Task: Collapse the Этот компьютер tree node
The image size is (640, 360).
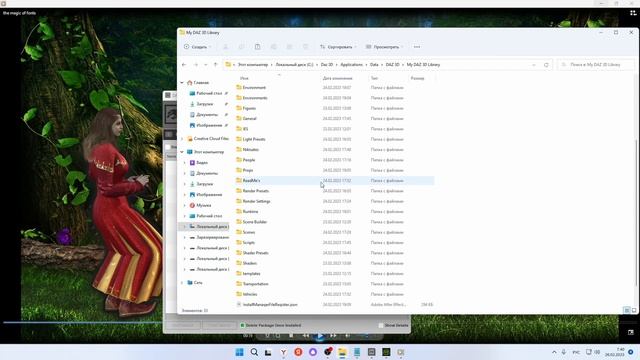Action: pos(182,152)
